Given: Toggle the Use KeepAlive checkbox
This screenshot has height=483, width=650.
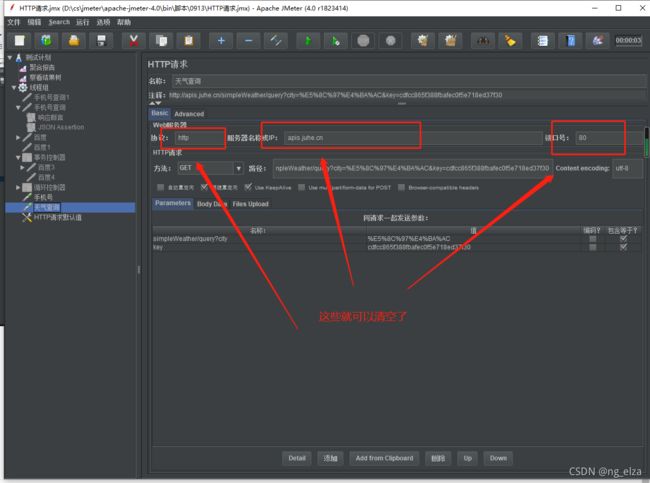Looking at the screenshot, I should [x=248, y=187].
